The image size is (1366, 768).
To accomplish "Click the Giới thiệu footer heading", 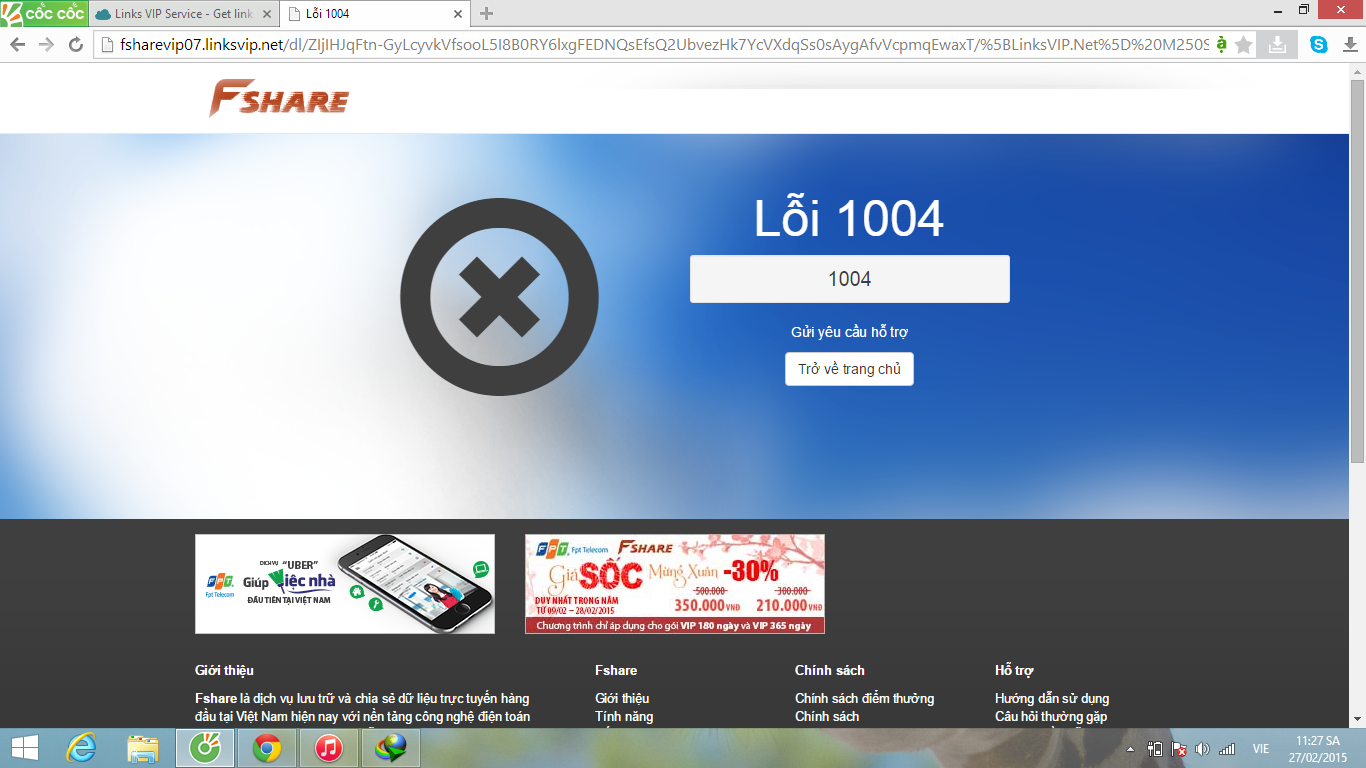I will pyautogui.click(x=224, y=670).
